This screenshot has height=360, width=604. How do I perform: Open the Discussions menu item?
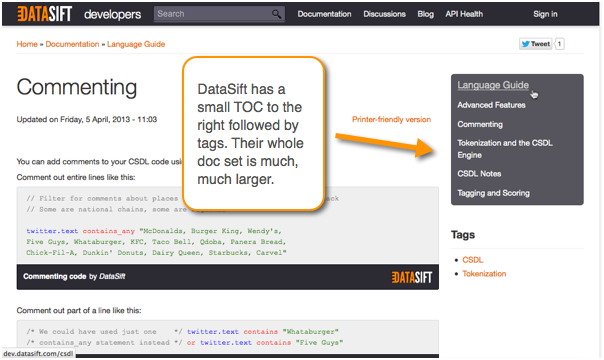pos(384,14)
